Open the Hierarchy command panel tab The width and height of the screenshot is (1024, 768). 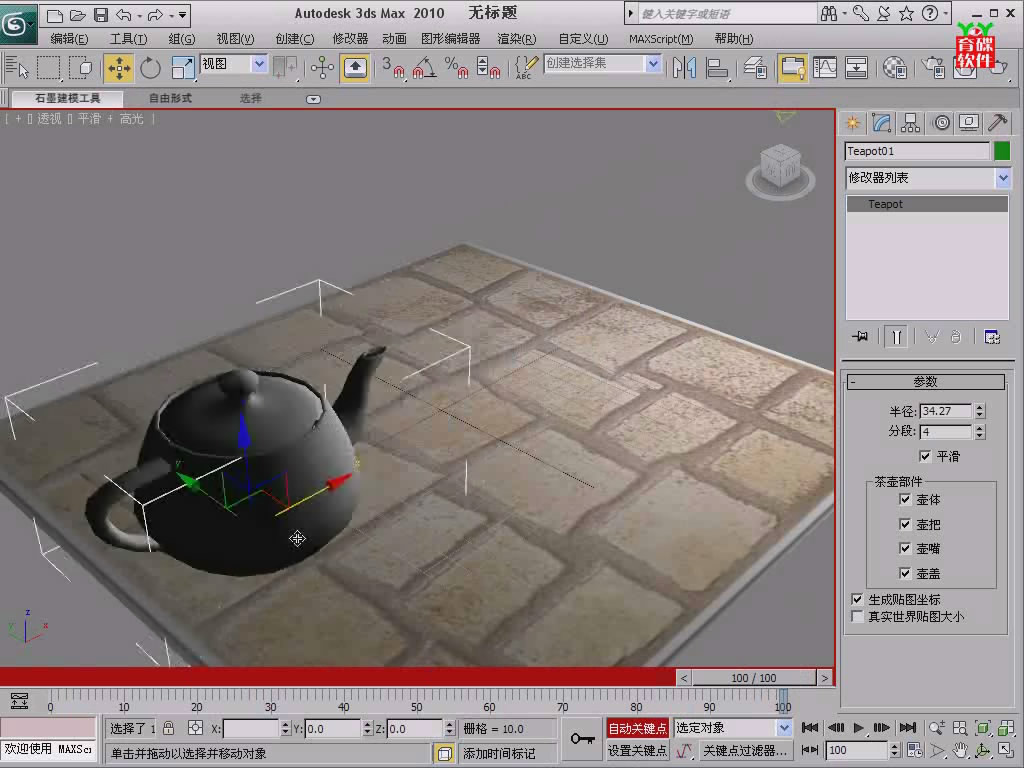click(910, 123)
